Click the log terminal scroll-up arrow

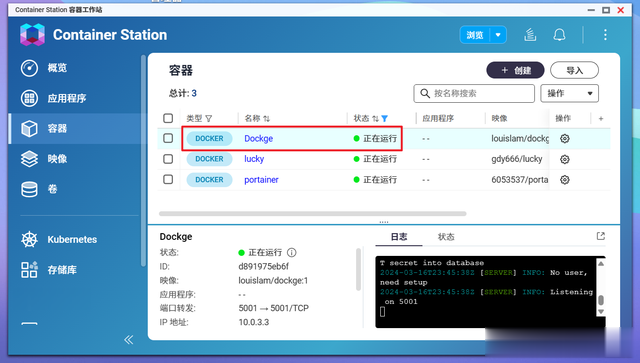tap(601, 264)
